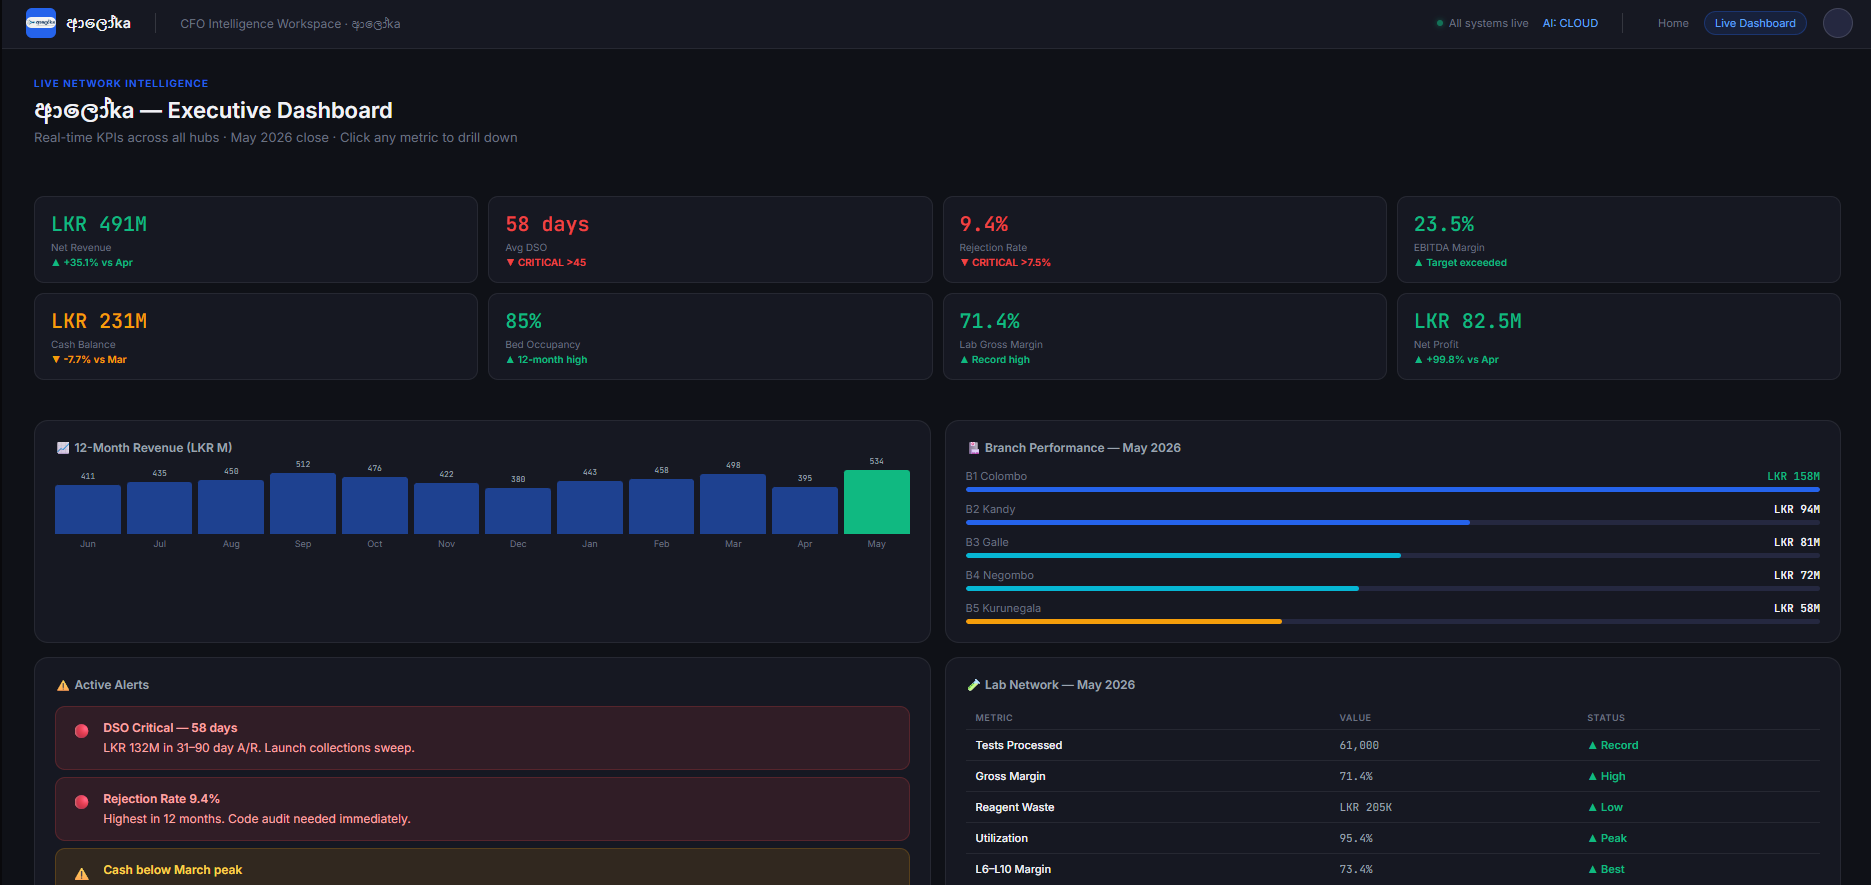Click the METRIC column header
The width and height of the screenshot is (1871, 885).
coord(994,718)
